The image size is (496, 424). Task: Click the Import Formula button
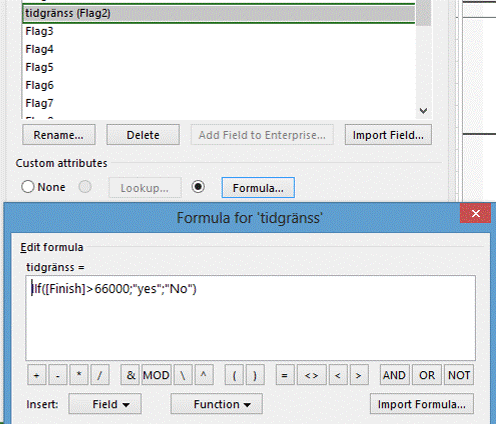(422, 404)
